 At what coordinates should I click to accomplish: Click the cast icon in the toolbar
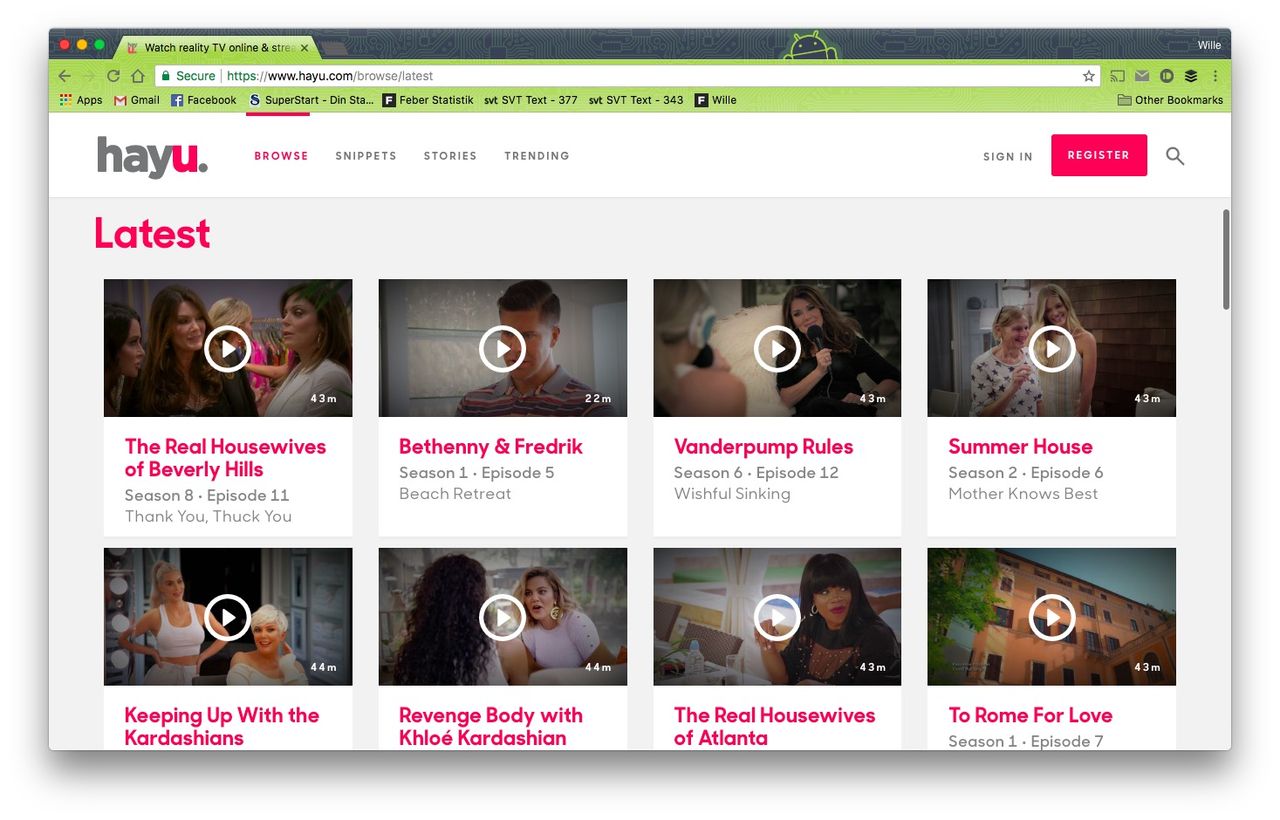1118,76
